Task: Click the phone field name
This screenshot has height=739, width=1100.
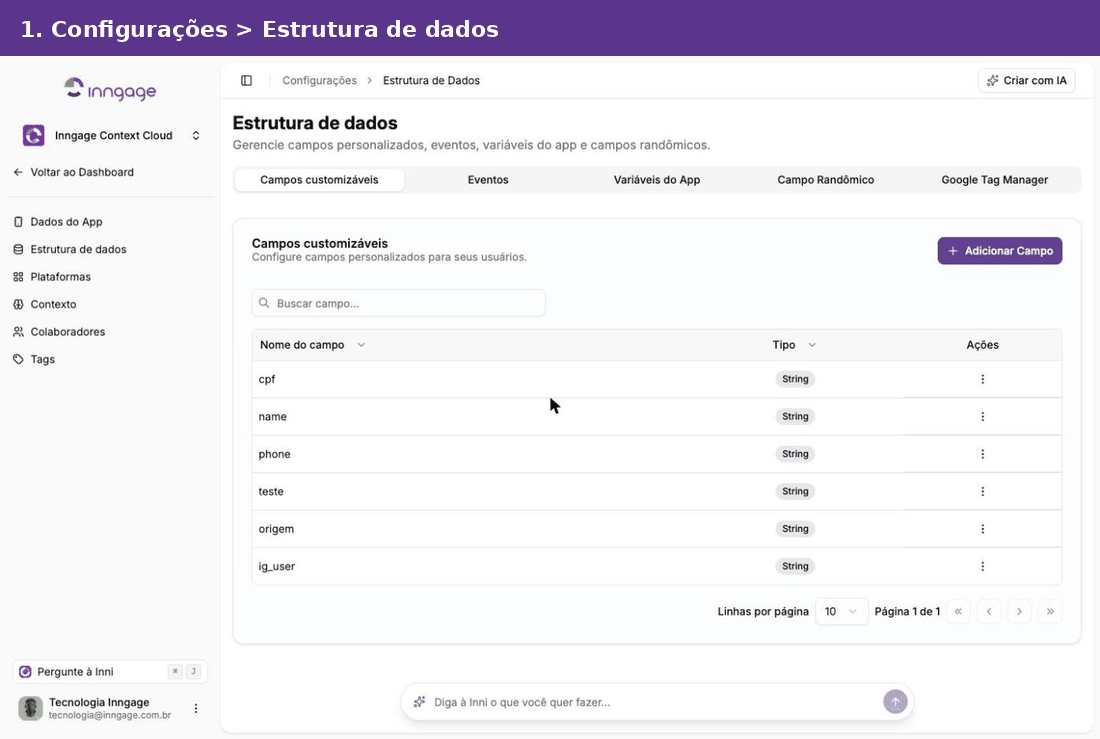Action: tap(274, 454)
